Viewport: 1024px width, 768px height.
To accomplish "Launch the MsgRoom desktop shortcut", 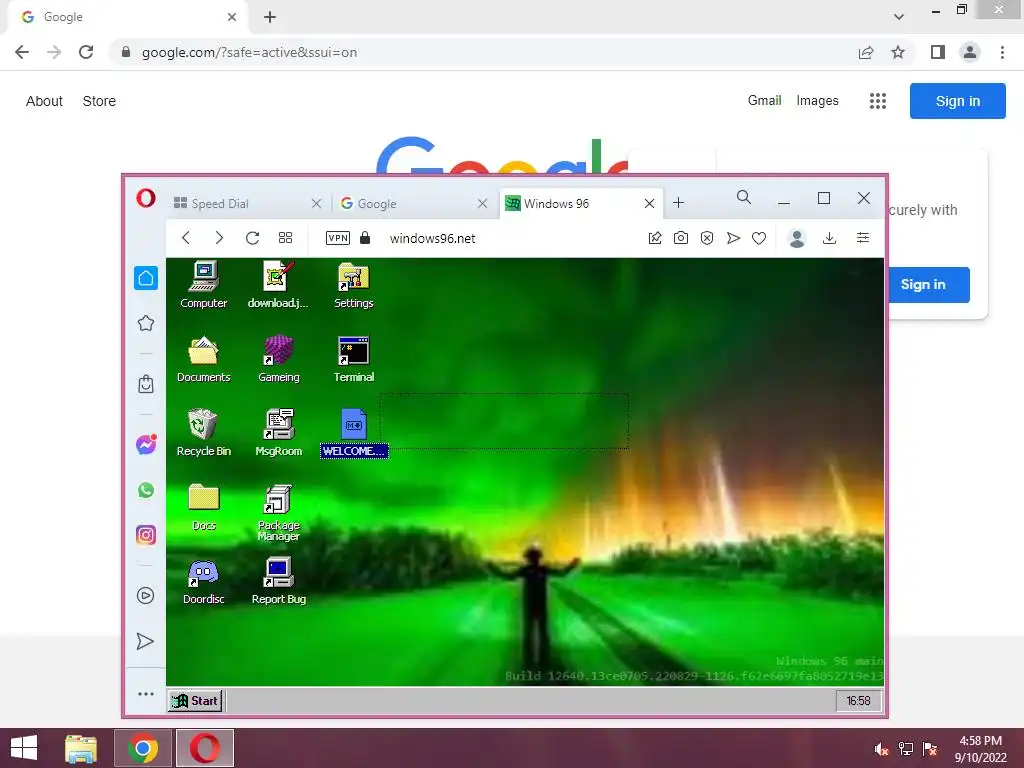I will tap(278, 432).
